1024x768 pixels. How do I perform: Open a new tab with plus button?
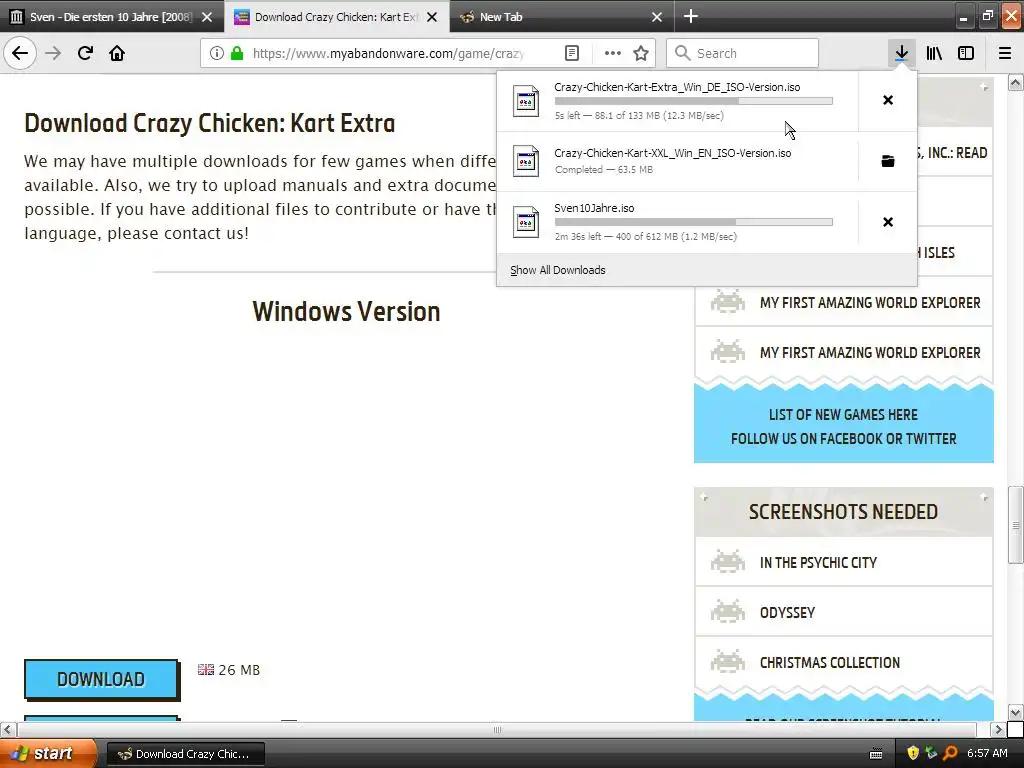click(690, 16)
